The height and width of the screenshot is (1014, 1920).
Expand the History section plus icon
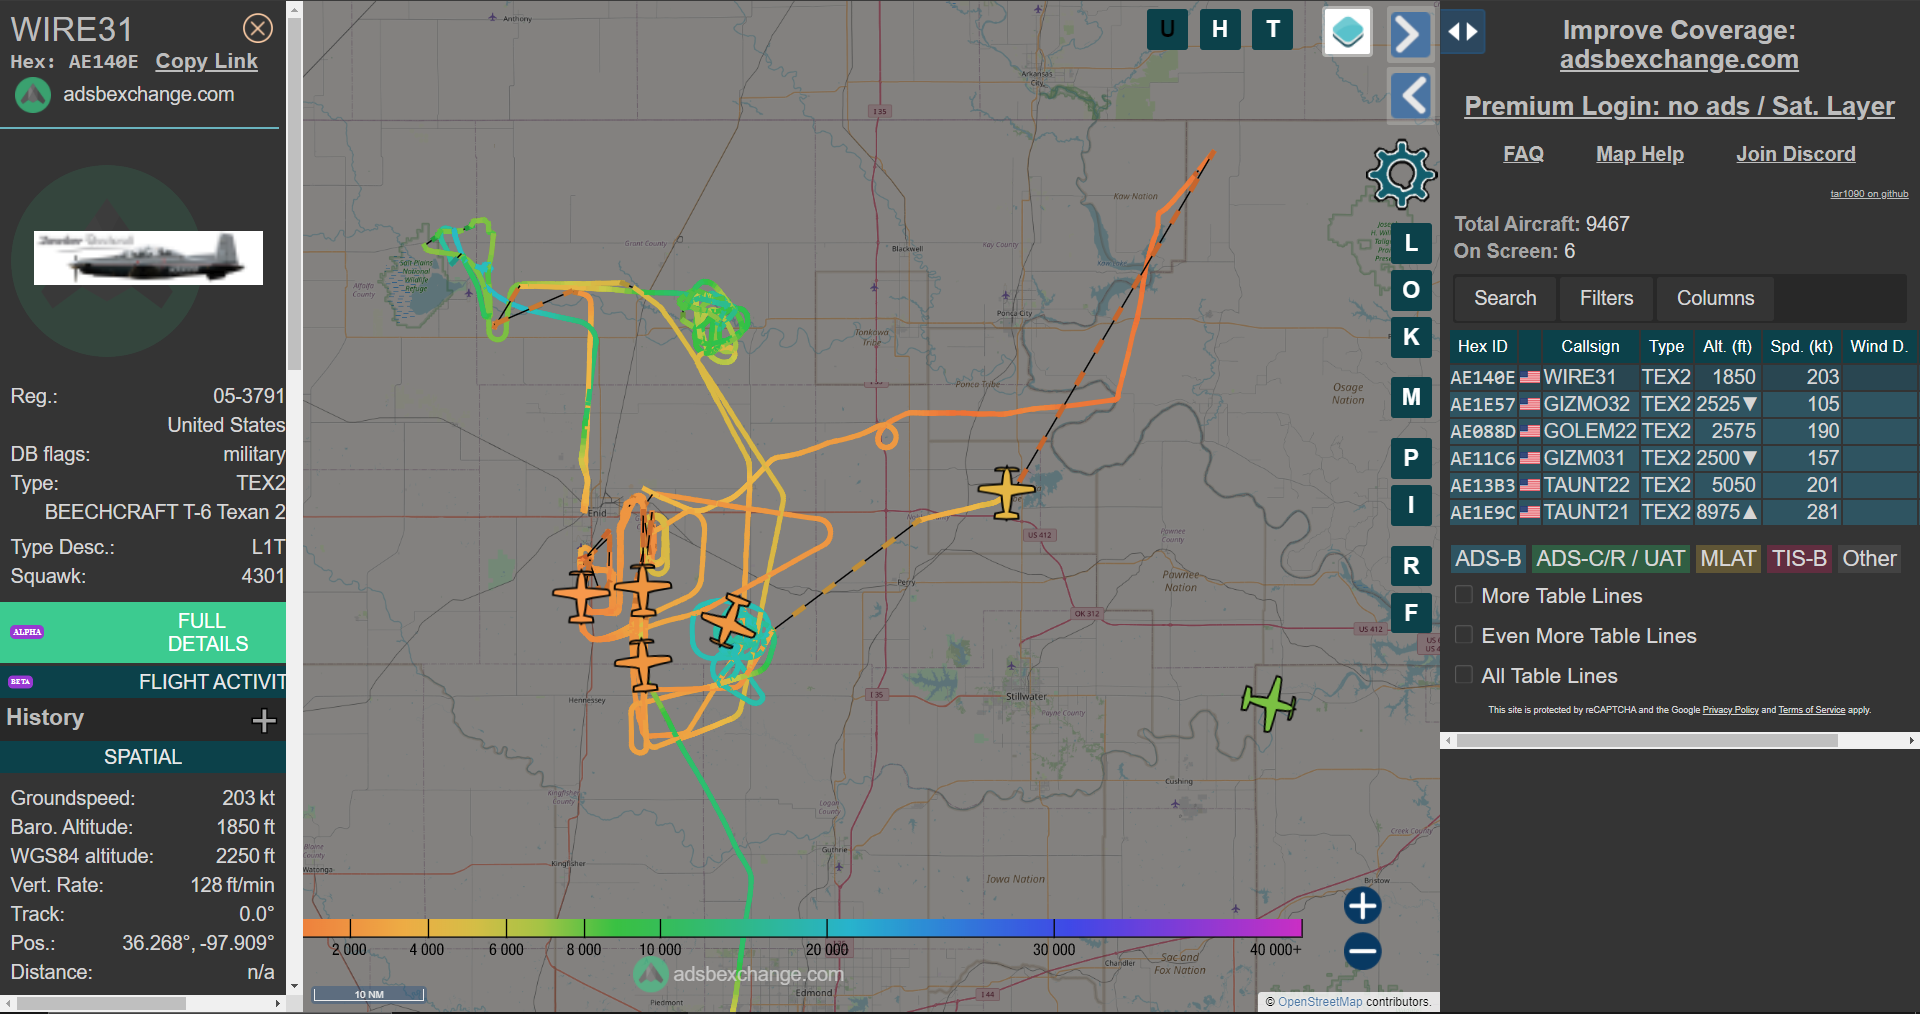[264, 720]
